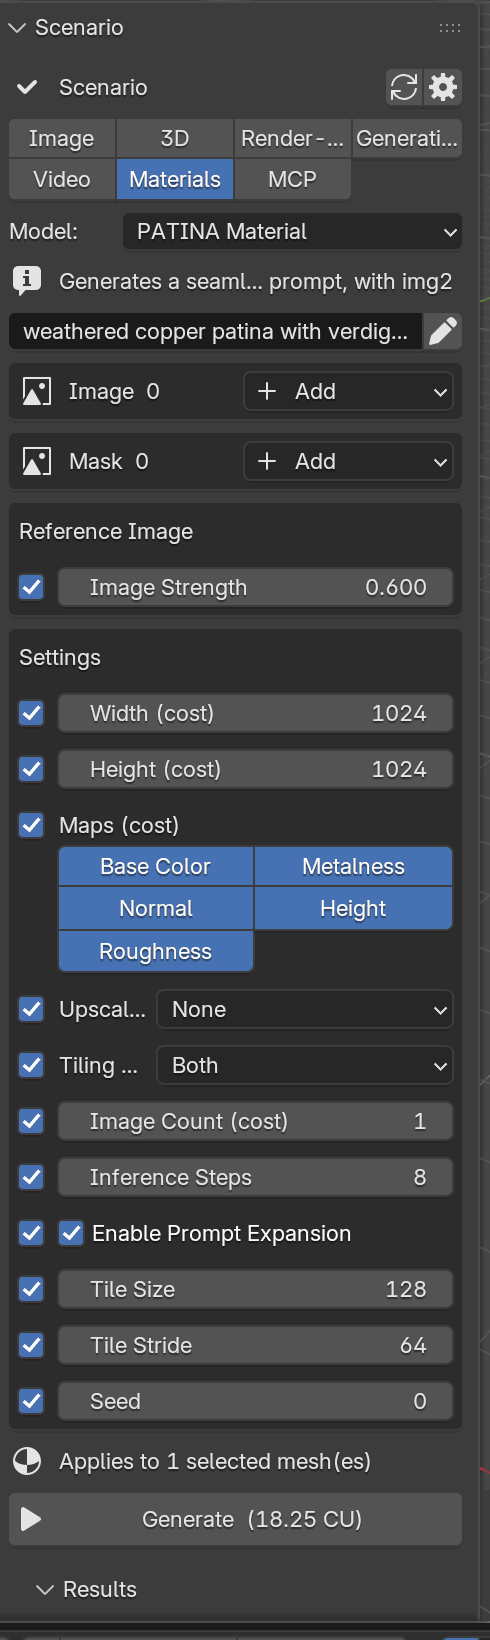This screenshot has width=490, height=1640.
Task: Click the Reference Image heading
Action: (106, 531)
